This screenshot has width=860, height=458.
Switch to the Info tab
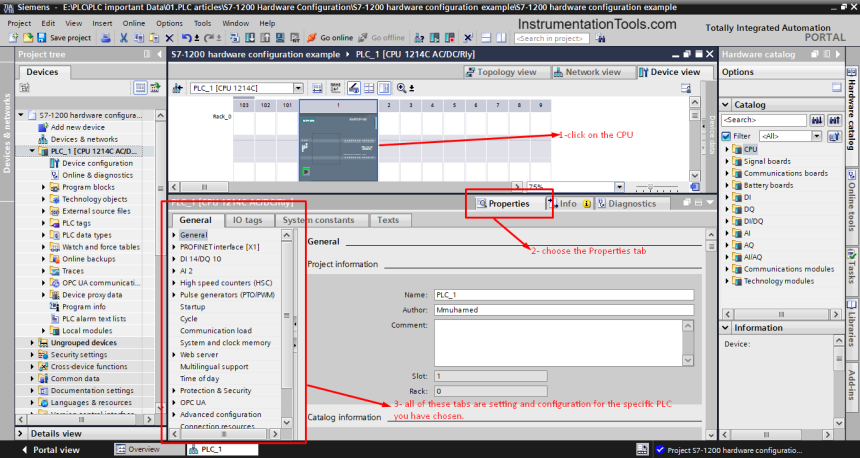(568, 203)
